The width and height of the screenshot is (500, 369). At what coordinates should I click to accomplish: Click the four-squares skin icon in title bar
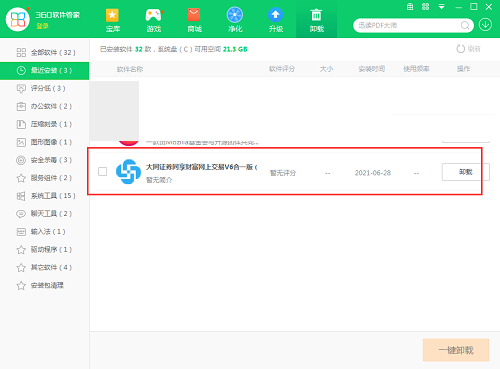pyautogui.click(x=426, y=7)
